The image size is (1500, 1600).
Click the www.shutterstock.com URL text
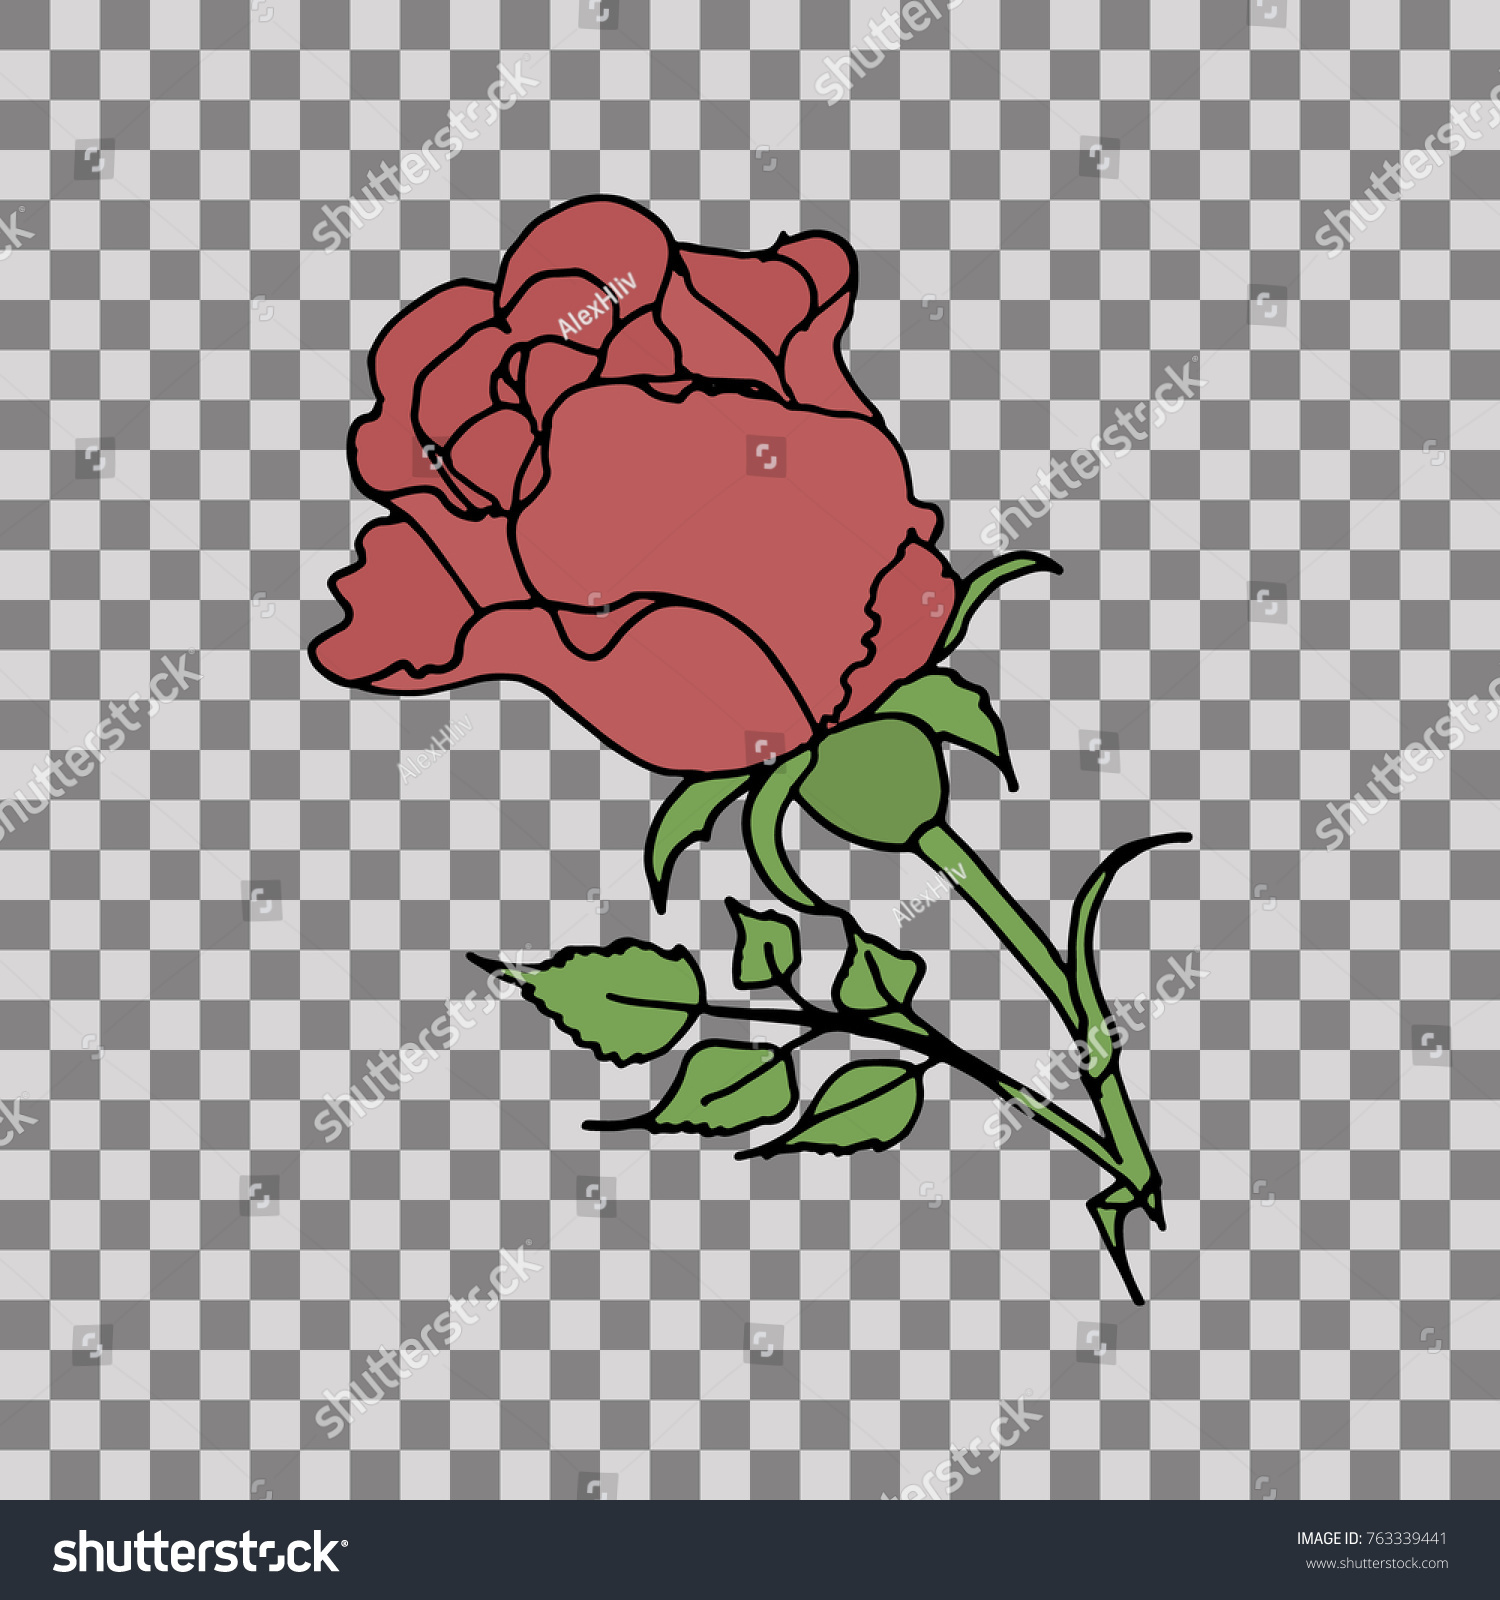1376,1564
